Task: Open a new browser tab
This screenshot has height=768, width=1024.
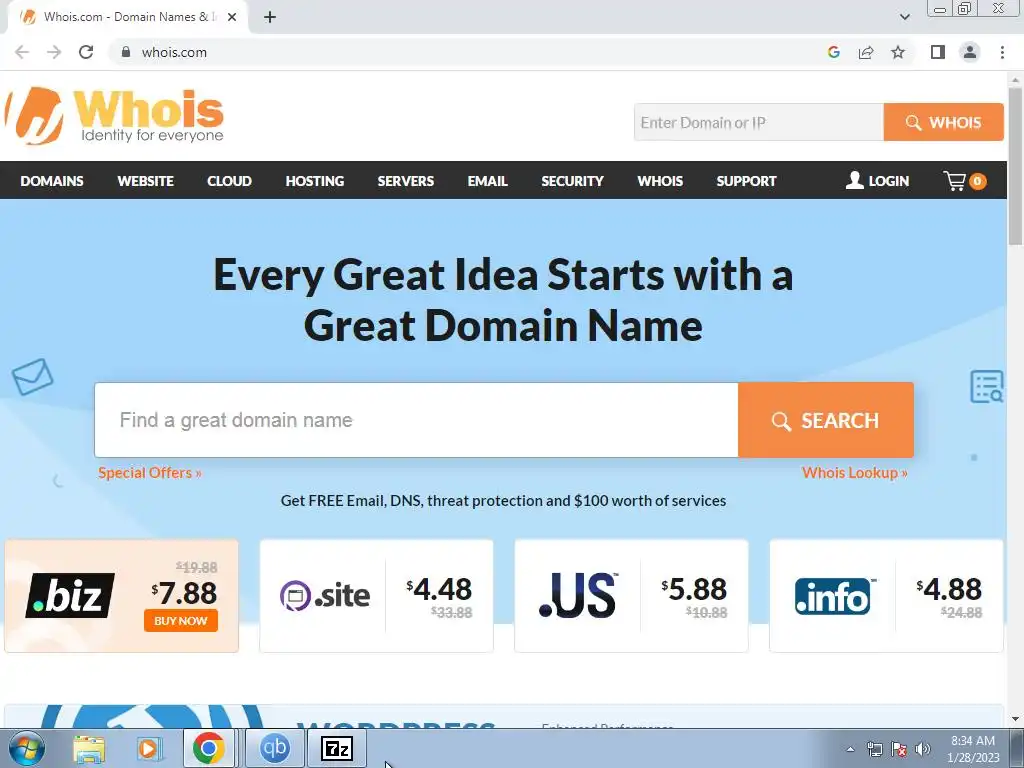Action: point(270,17)
